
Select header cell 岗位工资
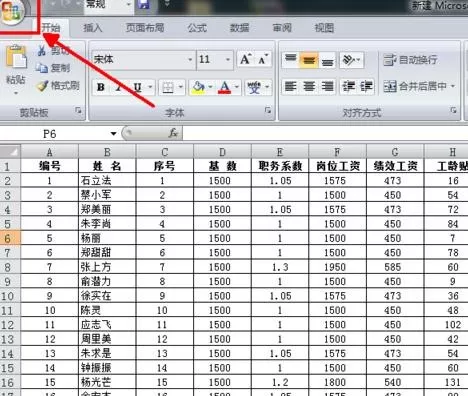tap(337, 166)
